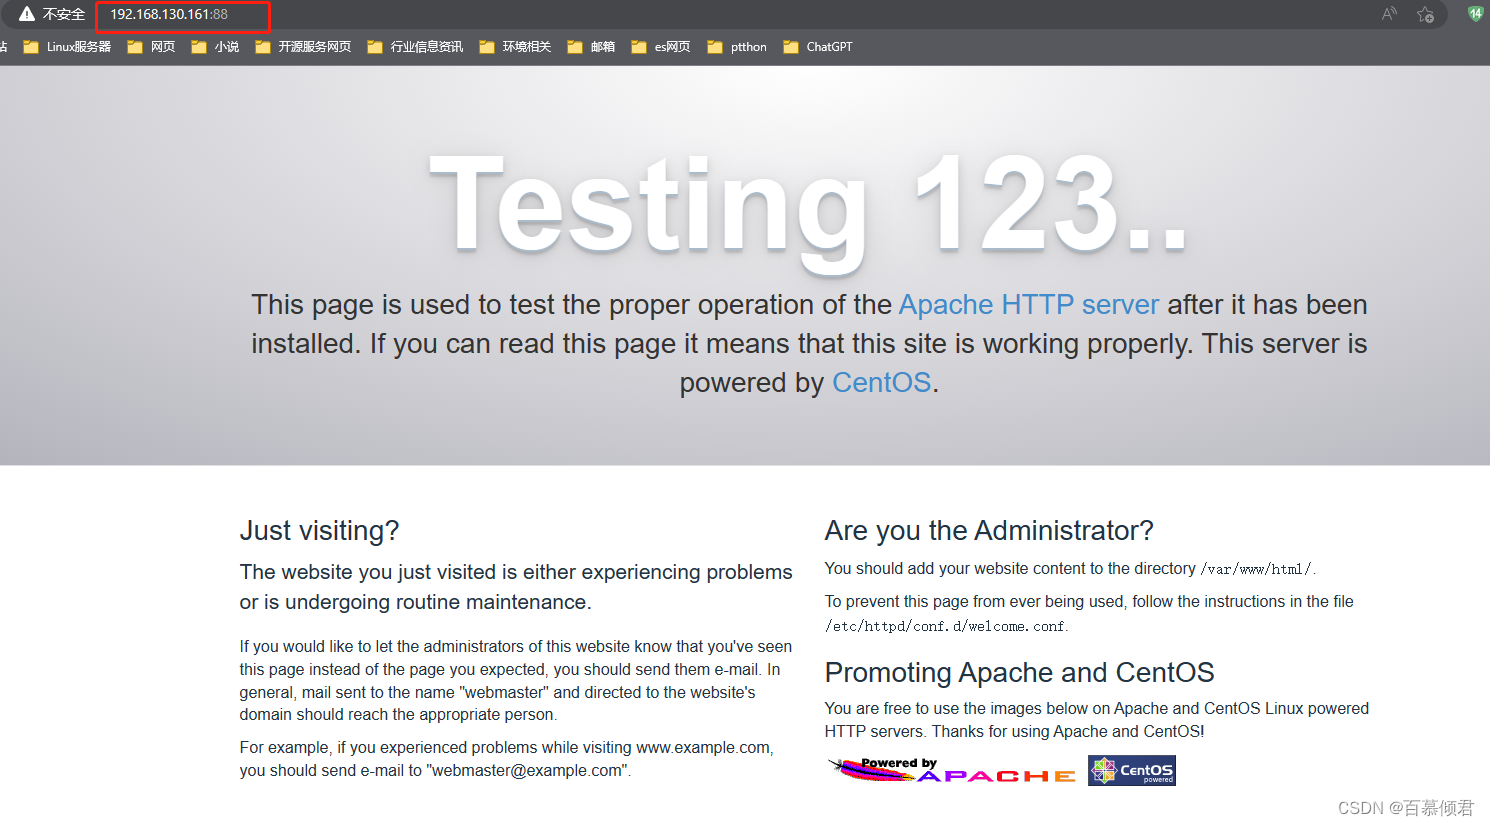Add this page to favorites star icon
The height and width of the screenshot is (826, 1490).
pyautogui.click(x=1425, y=14)
